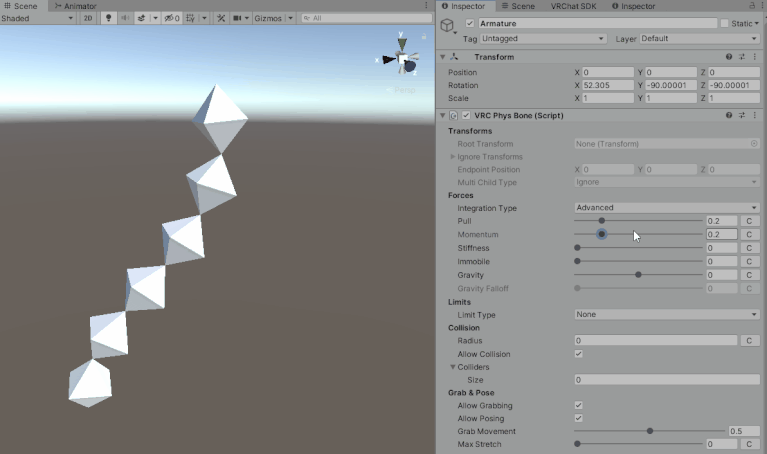The width and height of the screenshot is (767, 454).
Task: Toggle scene audio speaker icon
Action: tap(125, 18)
